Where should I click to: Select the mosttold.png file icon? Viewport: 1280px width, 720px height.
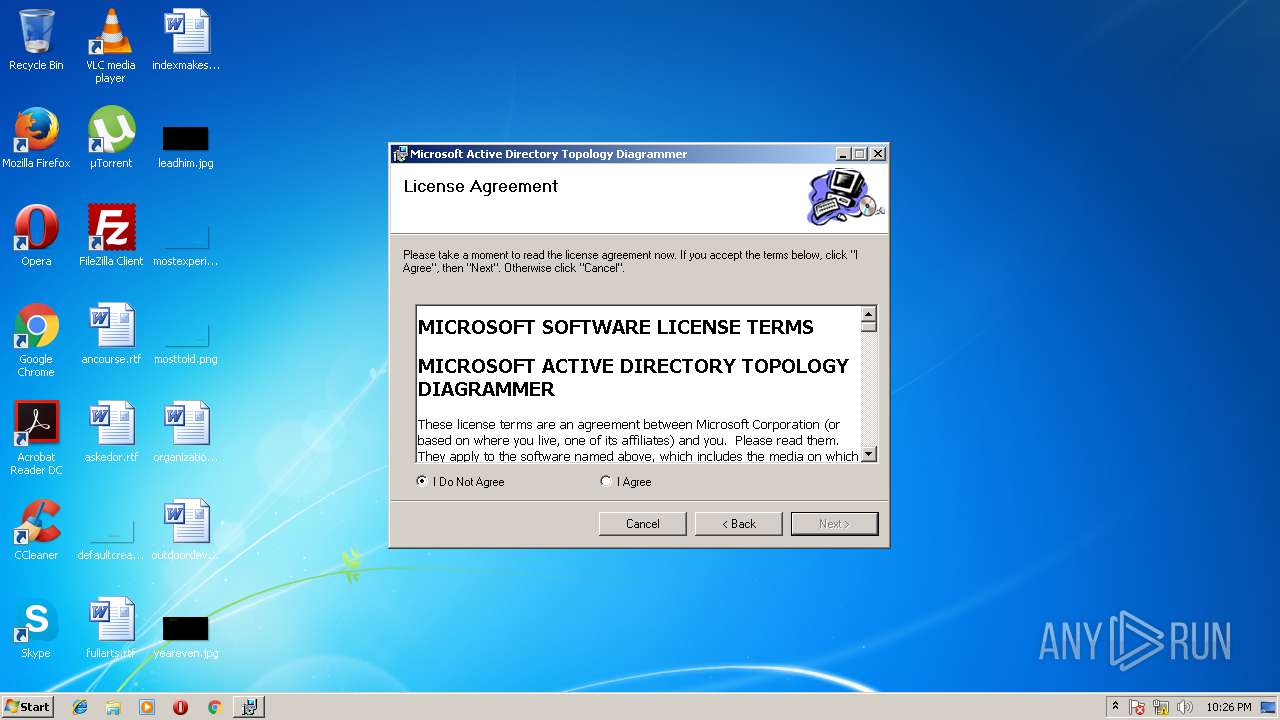point(186,344)
